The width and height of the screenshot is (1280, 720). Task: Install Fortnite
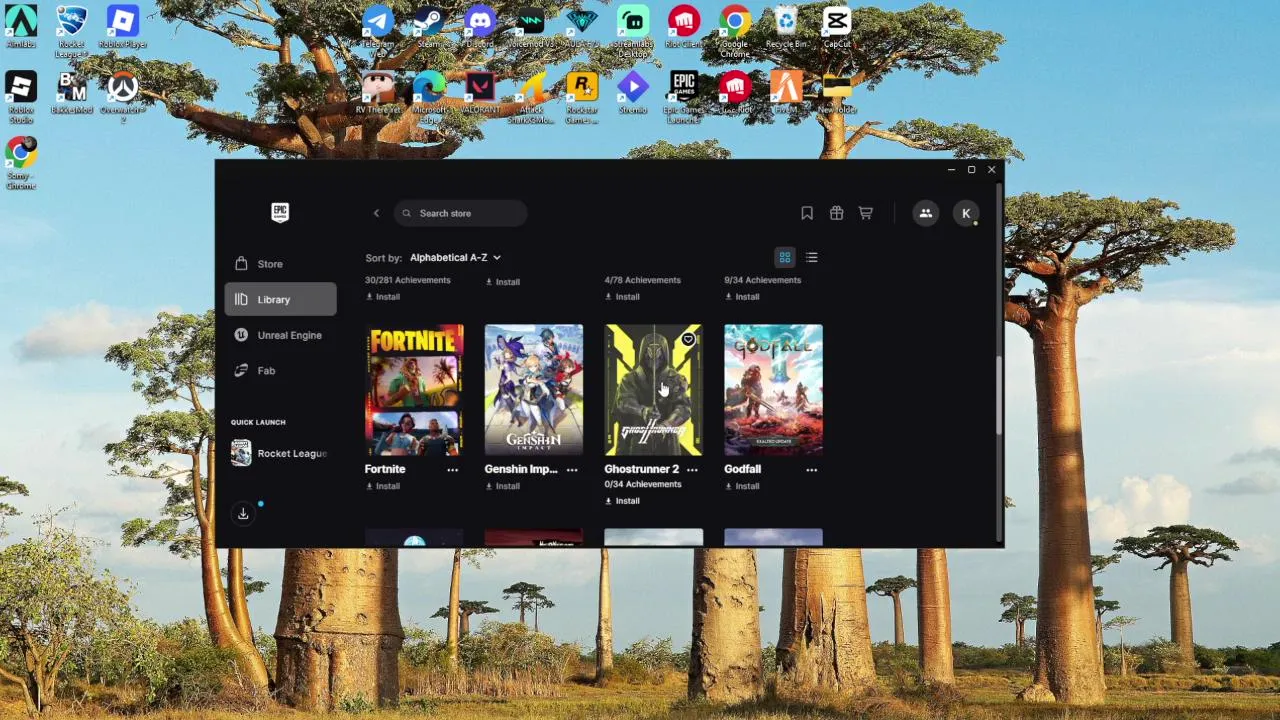point(383,486)
